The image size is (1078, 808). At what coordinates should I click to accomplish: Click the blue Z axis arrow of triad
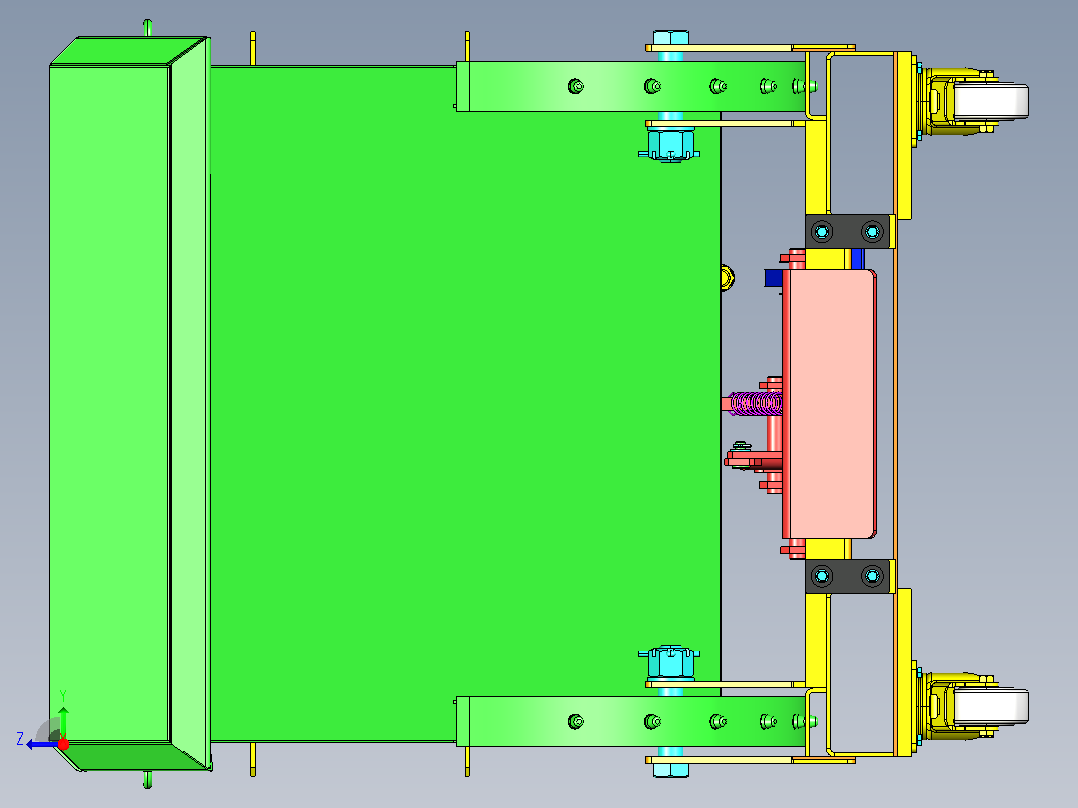[x=41, y=744]
